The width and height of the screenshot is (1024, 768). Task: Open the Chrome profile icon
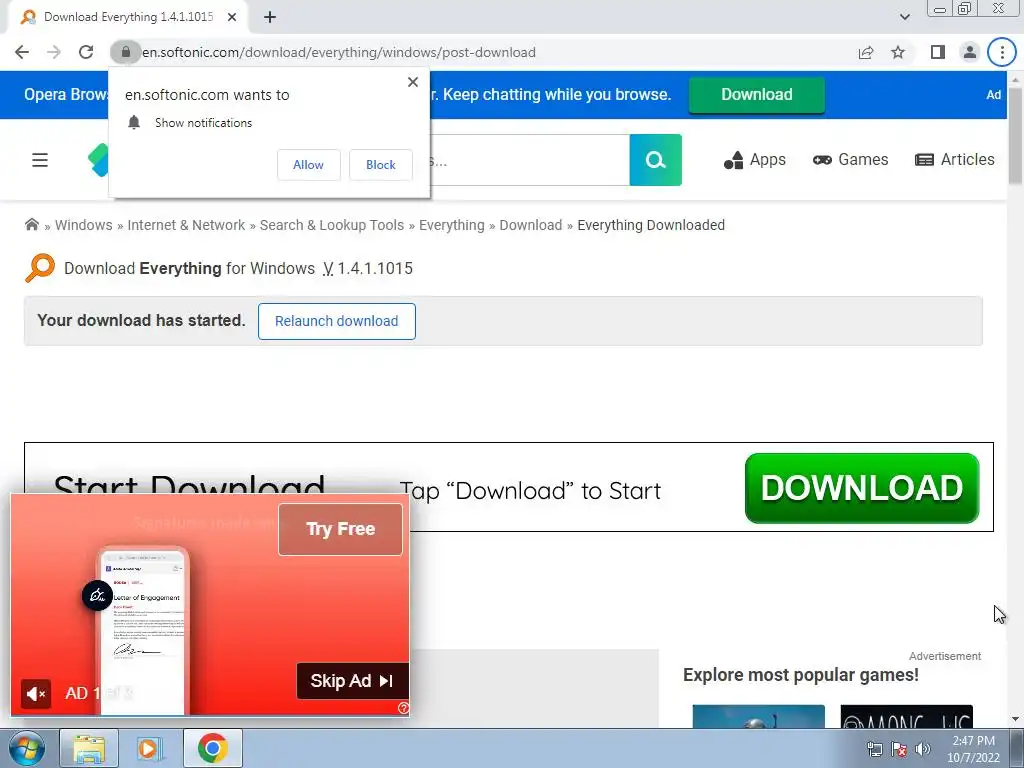click(x=970, y=52)
